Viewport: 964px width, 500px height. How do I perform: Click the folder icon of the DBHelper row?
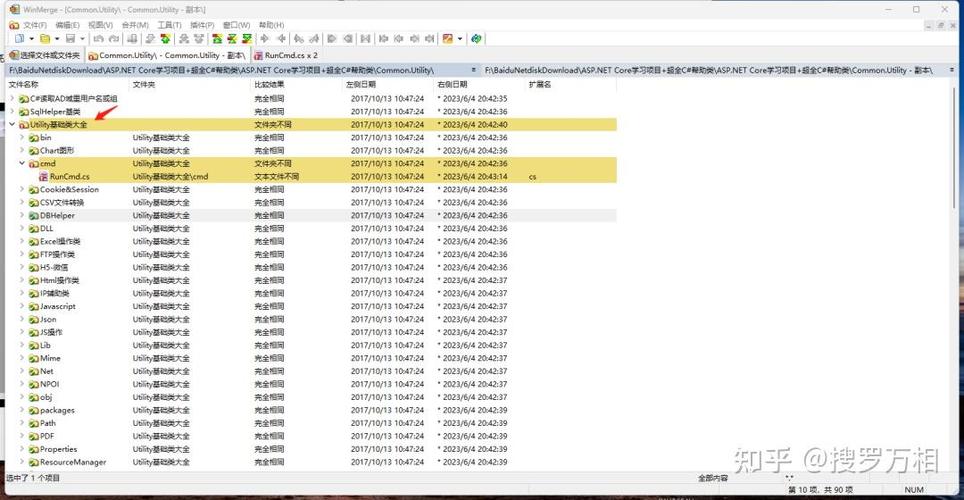point(34,216)
